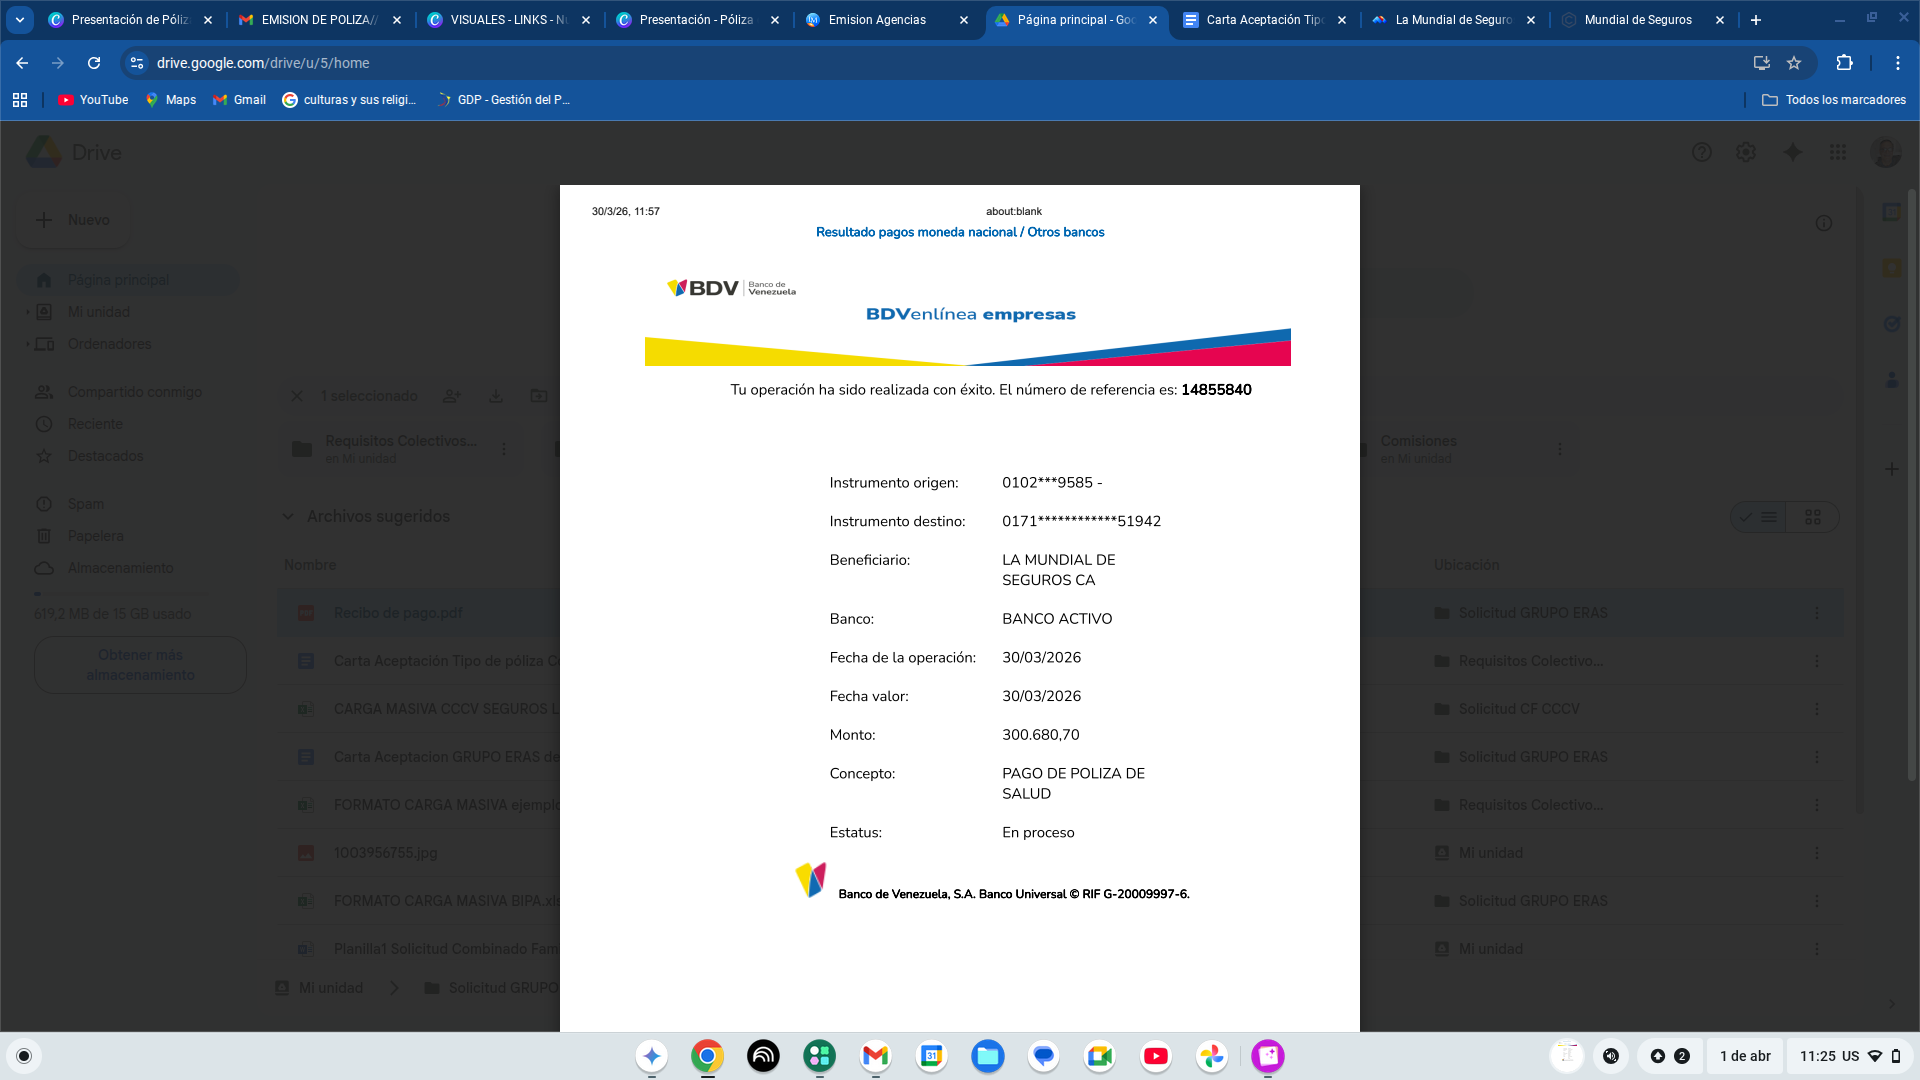This screenshot has height=1080, width=1920.
Task: Click the share person-add icon
Action: (452, 396)
